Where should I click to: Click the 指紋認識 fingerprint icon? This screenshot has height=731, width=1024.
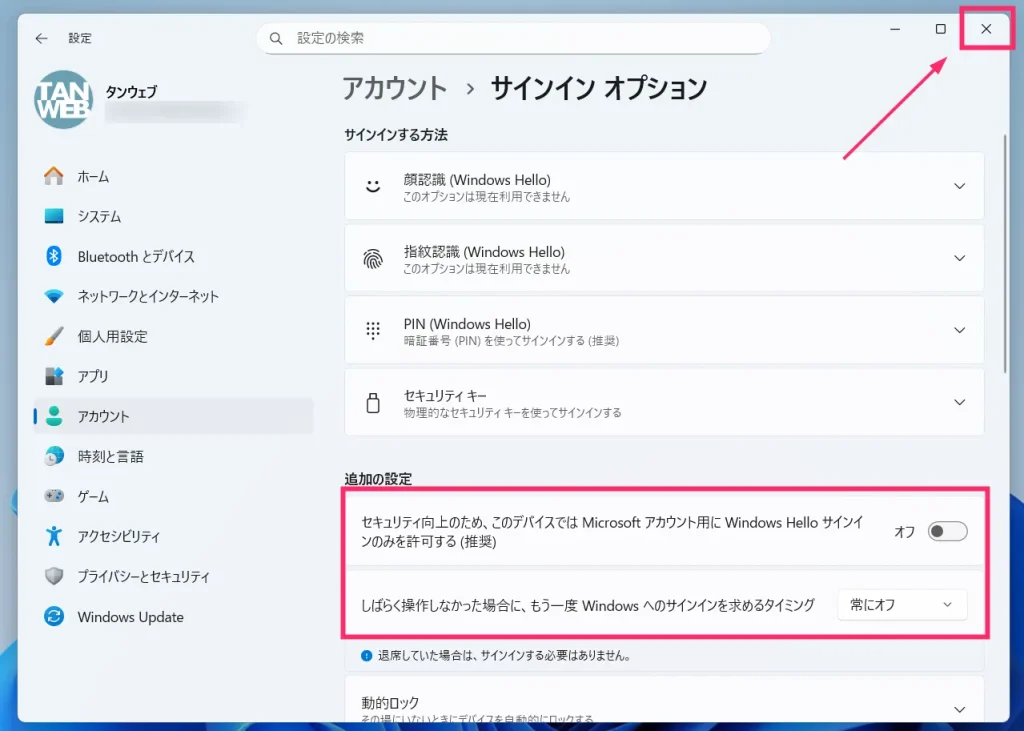[x=373, y=259]
